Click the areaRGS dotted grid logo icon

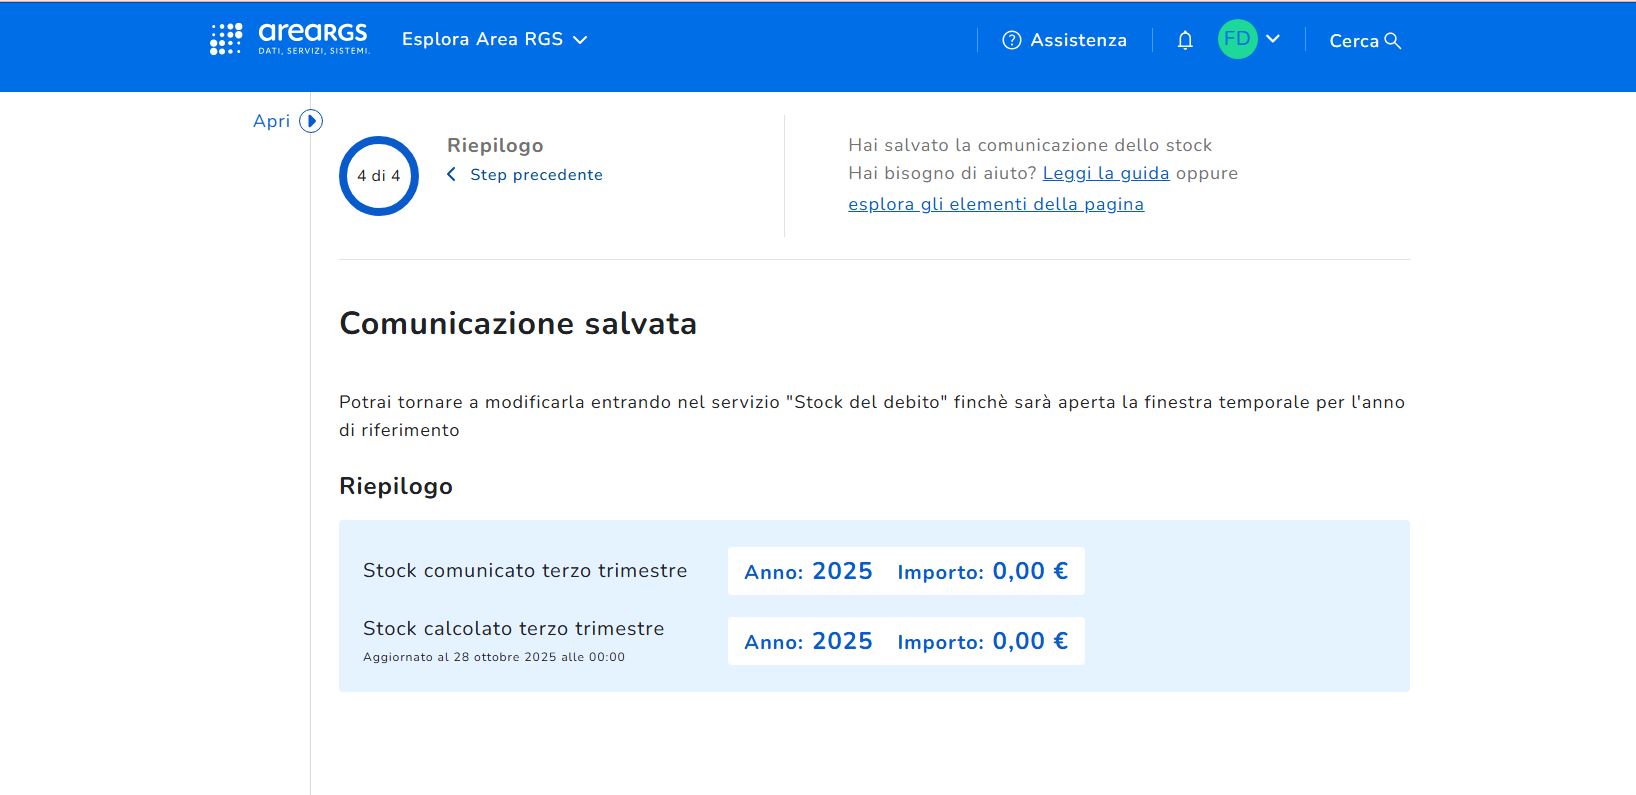[226, 39]
